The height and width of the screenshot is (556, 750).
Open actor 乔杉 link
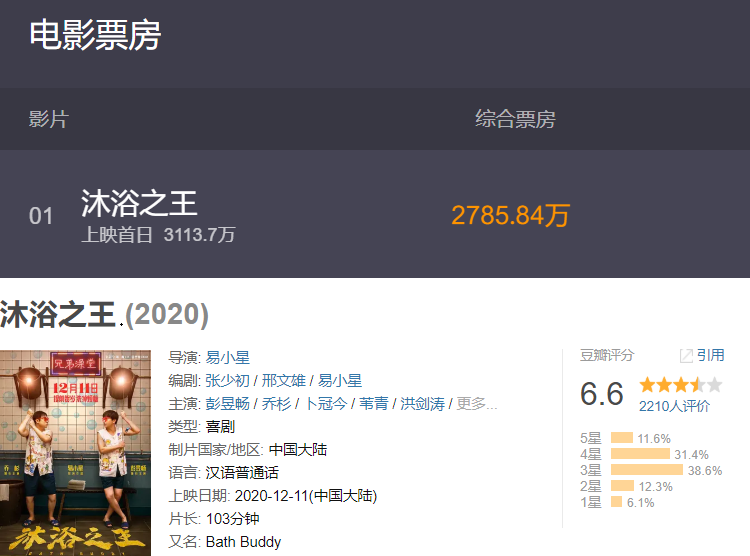[276, 403]
